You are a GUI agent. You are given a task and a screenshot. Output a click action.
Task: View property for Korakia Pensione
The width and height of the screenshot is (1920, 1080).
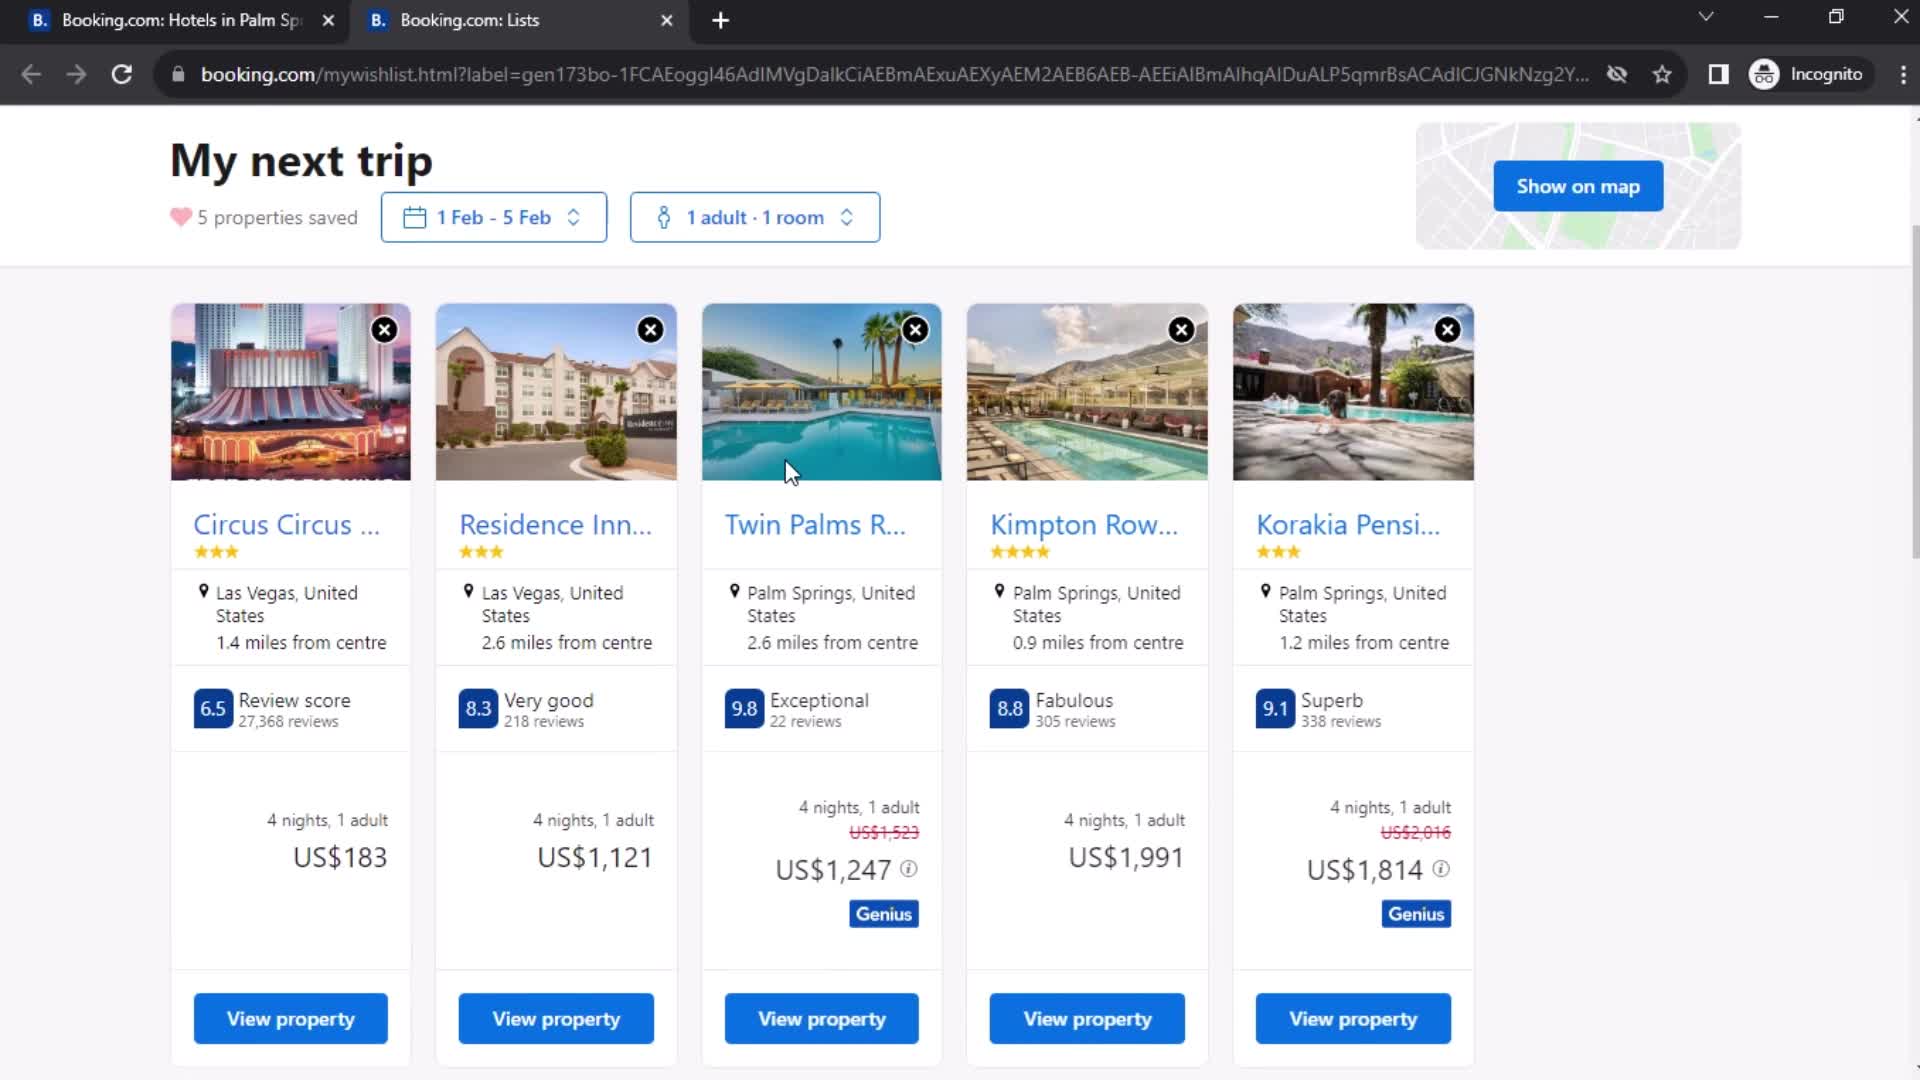coord(1353,1018)
